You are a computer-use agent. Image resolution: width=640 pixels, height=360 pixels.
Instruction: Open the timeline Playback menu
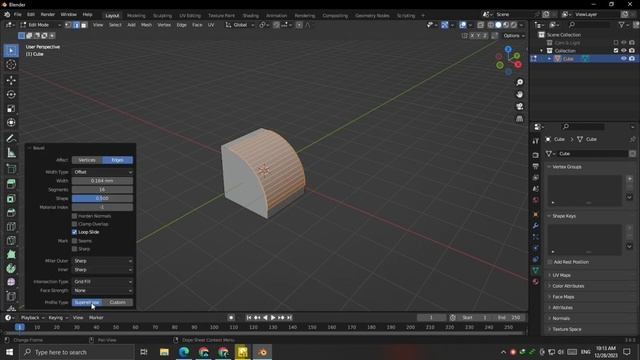click(x=32, y=318)
